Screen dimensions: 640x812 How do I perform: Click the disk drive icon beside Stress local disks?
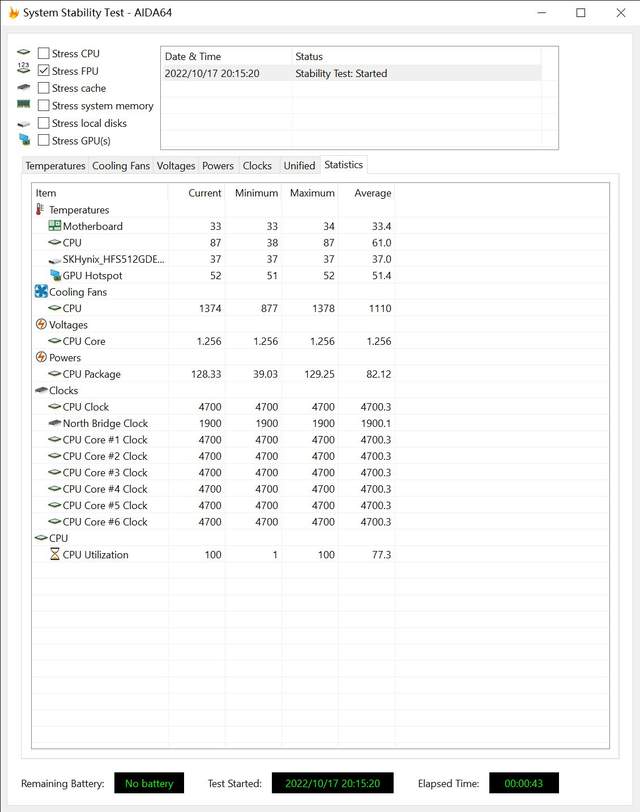(24, 124)
